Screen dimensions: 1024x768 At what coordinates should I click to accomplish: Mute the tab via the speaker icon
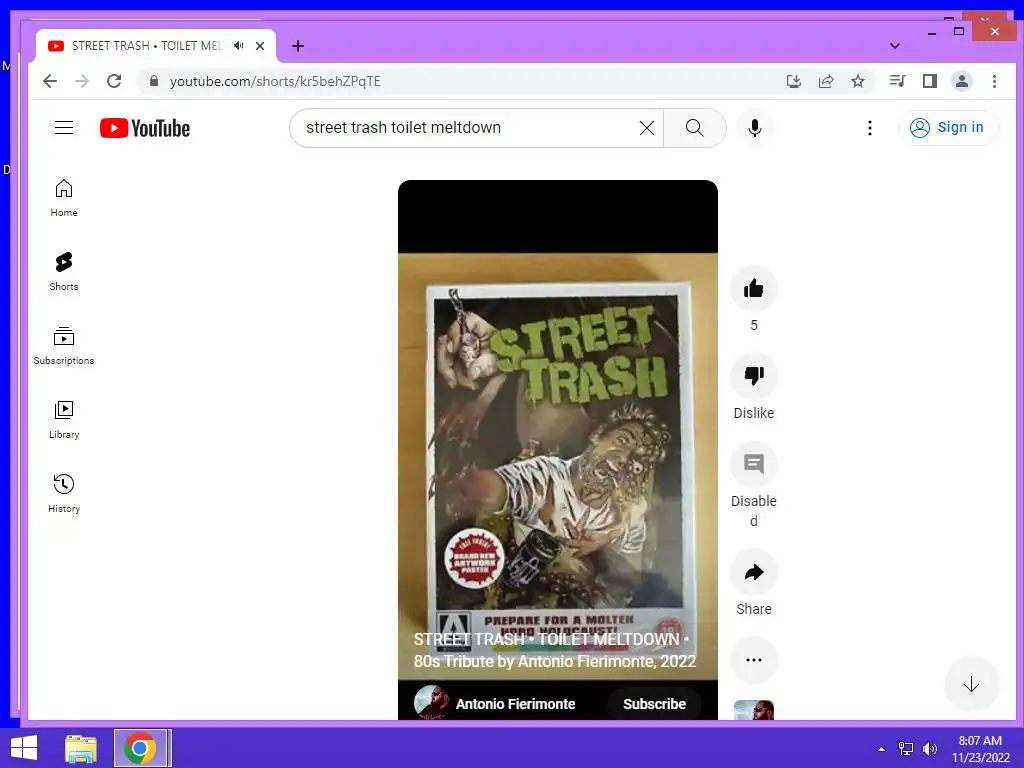click(x=238, y=46)
